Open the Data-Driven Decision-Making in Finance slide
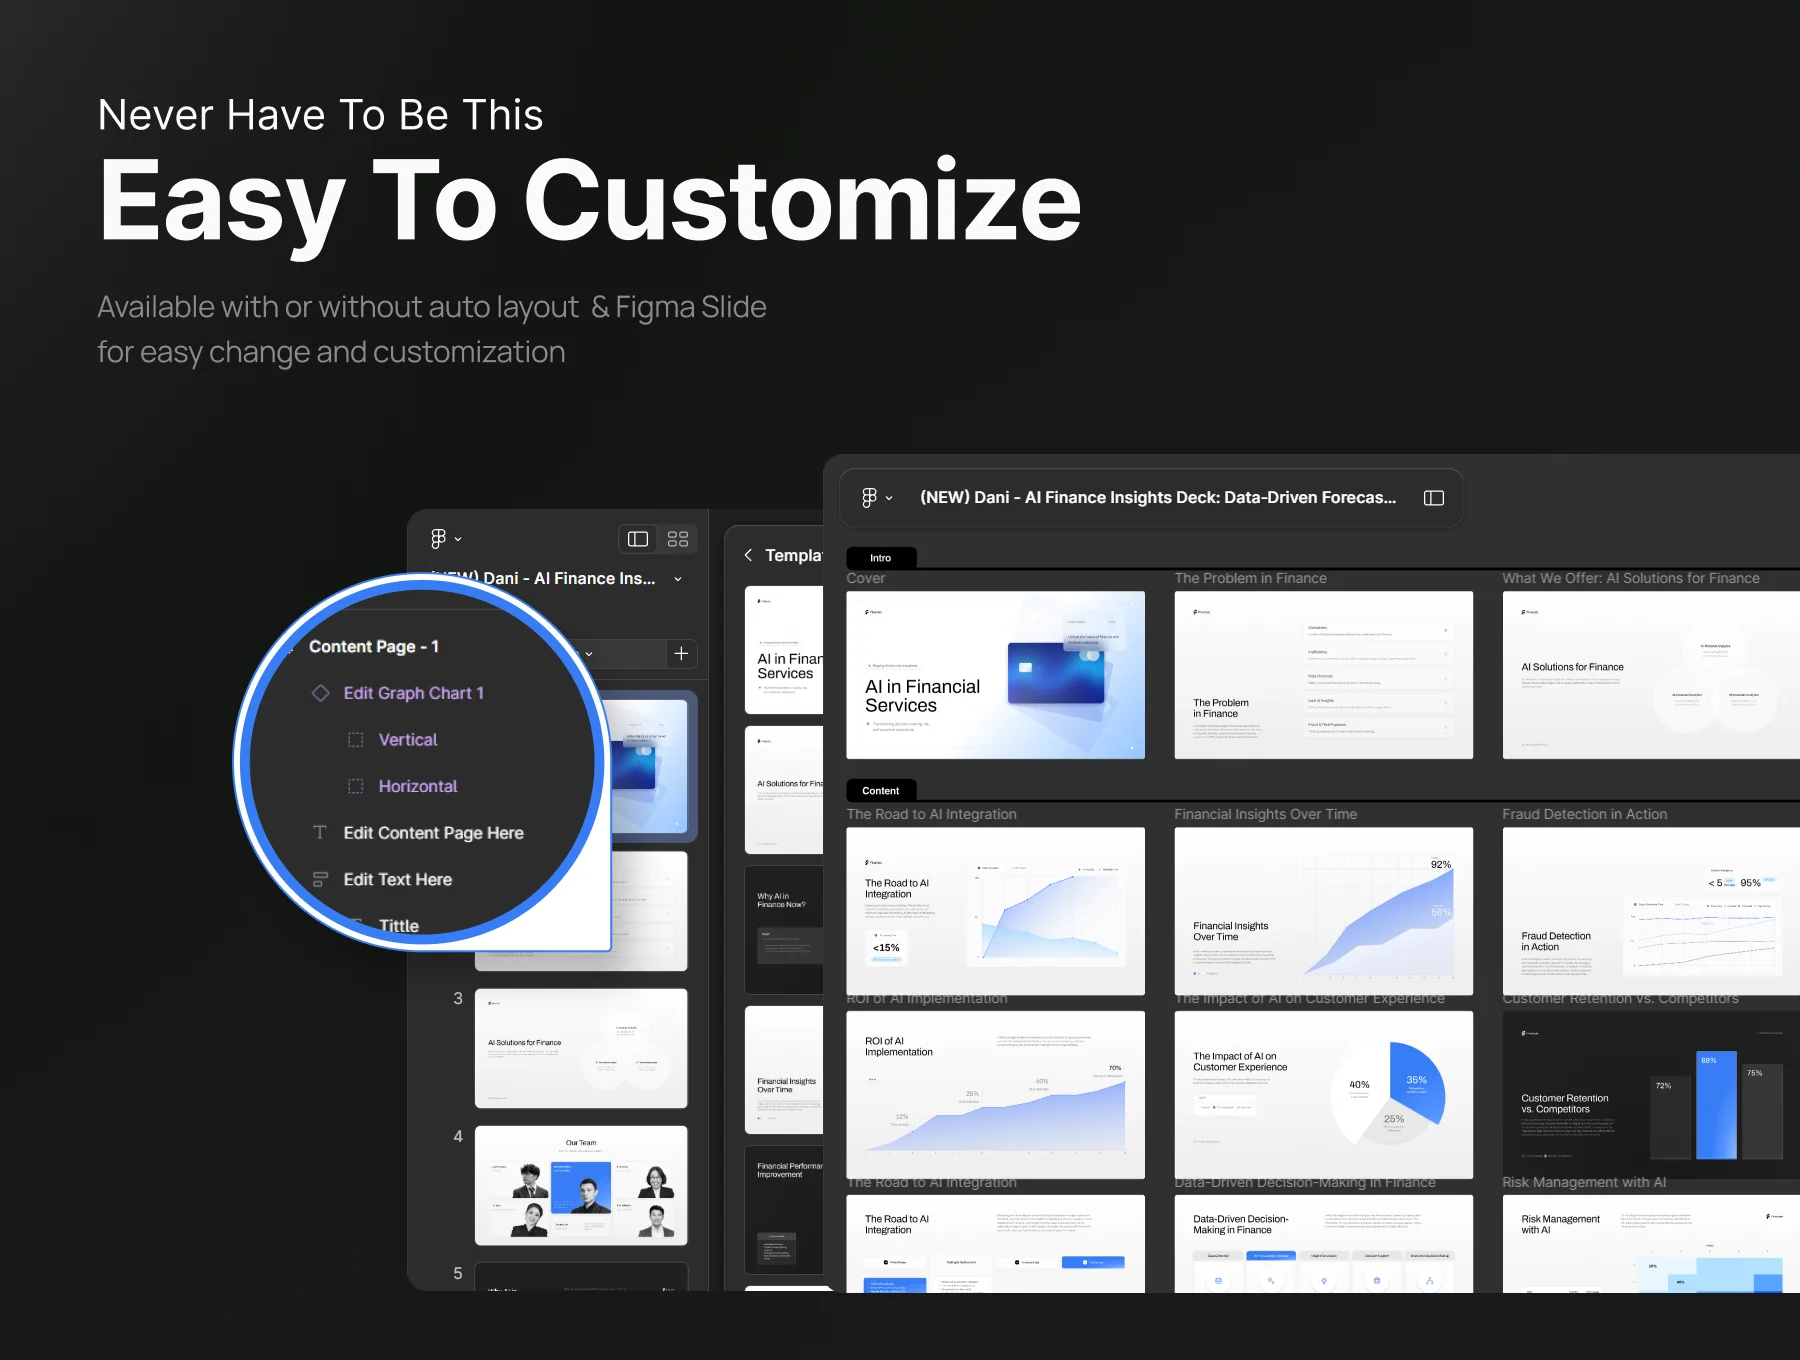Viewport: 1800px width, 1360px height. click(1324, 1244)
